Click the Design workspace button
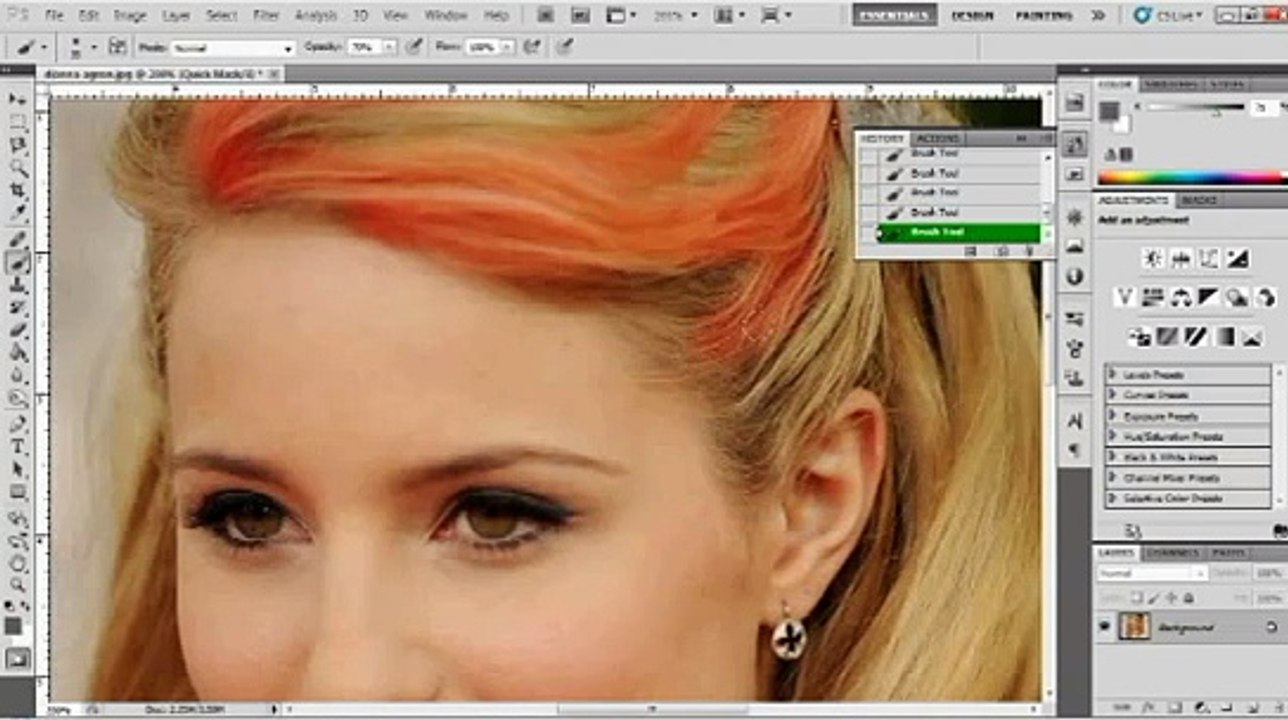Image resolution: width=1288 pixels, height=720 pixels. click(x=972, y=16)
